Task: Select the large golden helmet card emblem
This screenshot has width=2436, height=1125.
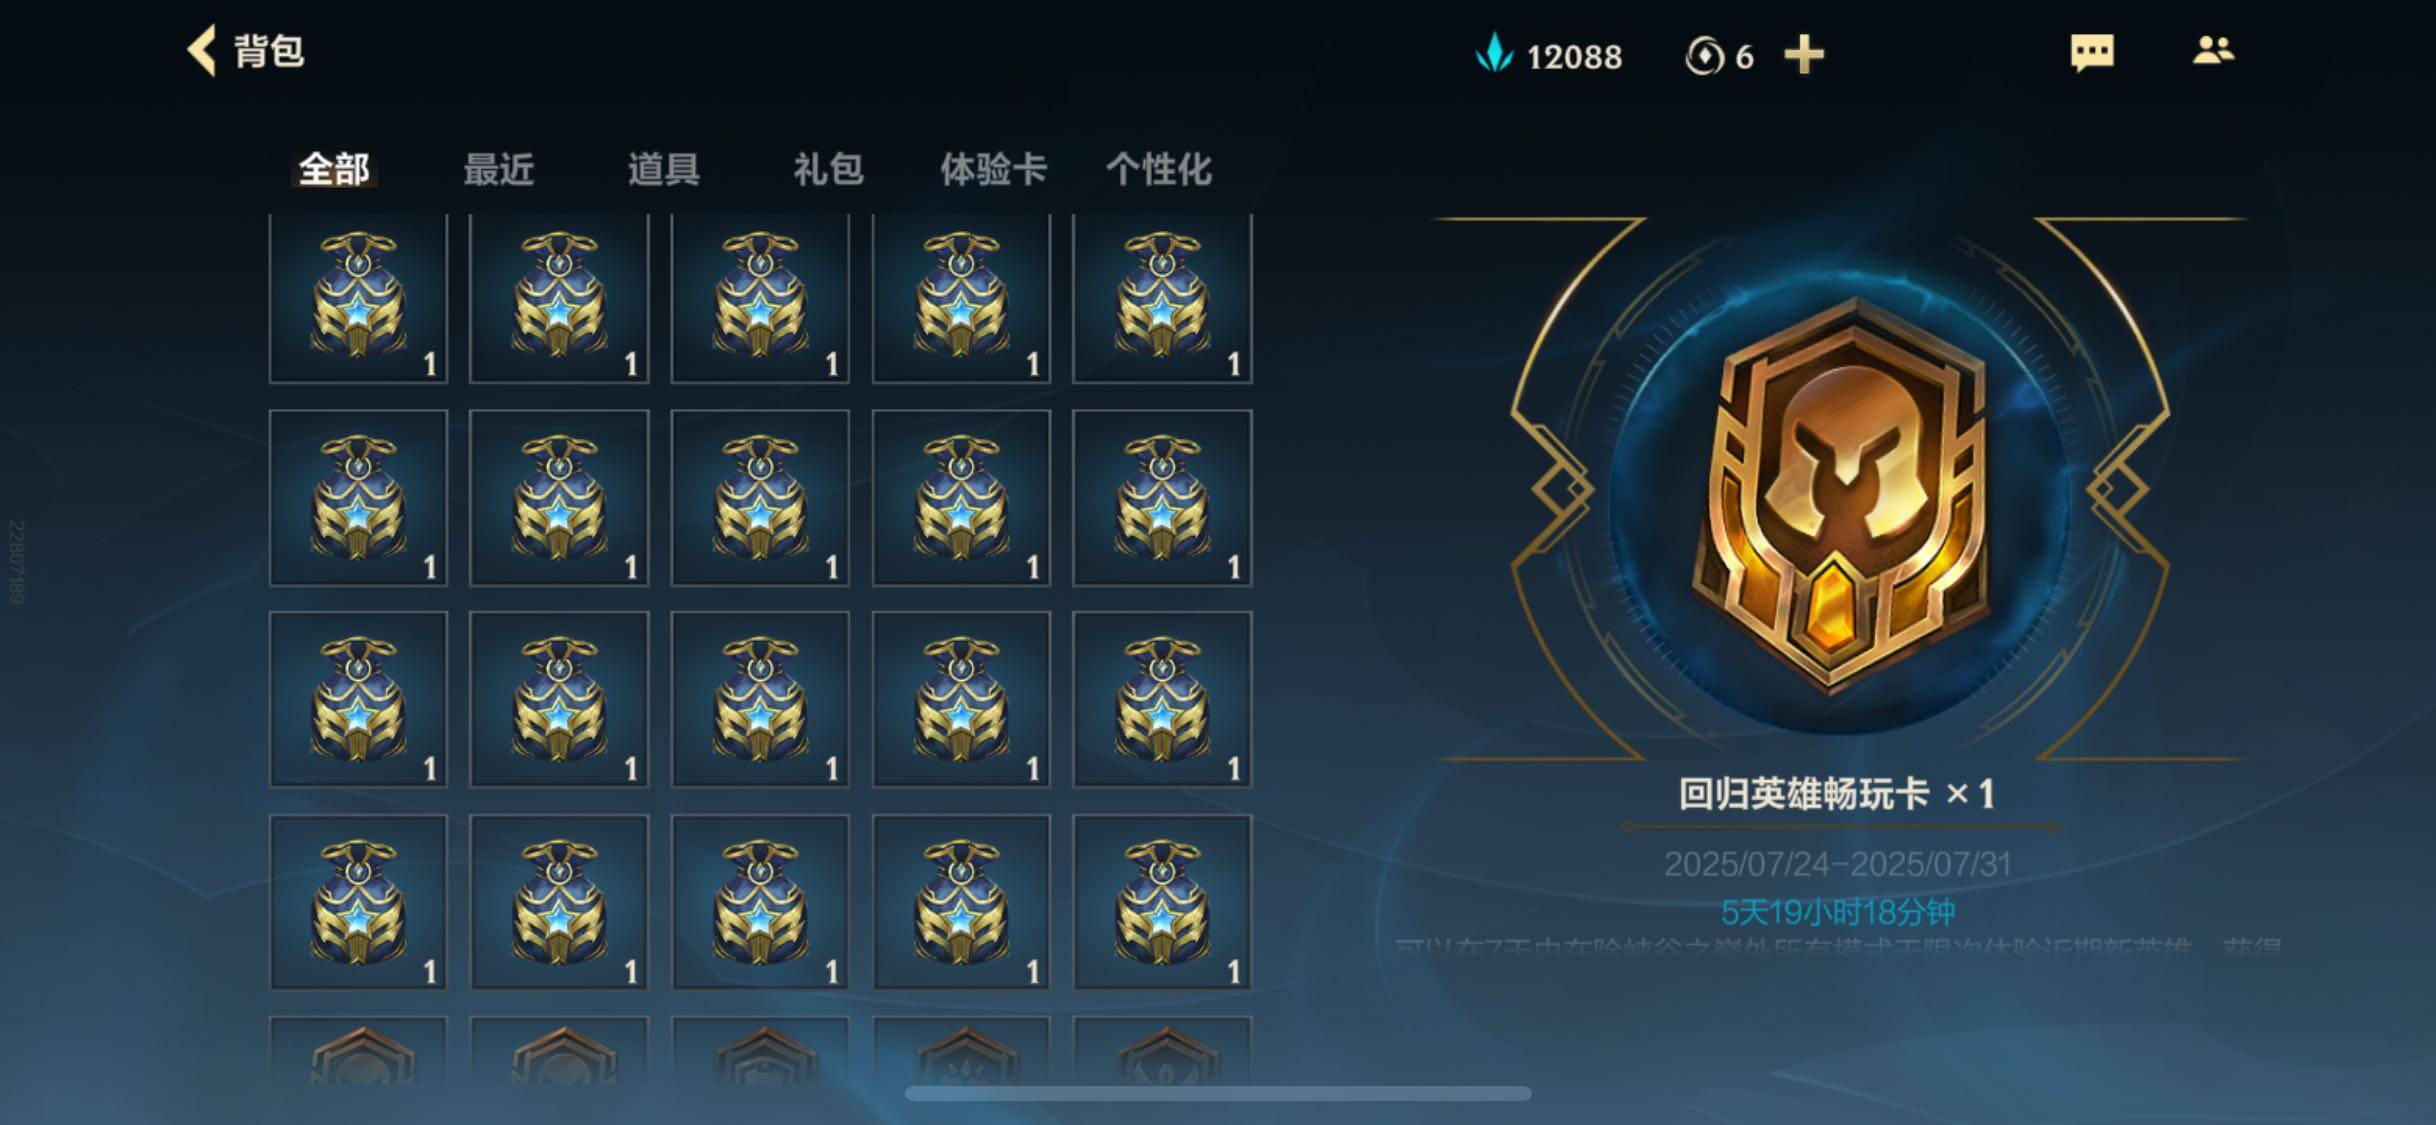Action: [1840, 495]
